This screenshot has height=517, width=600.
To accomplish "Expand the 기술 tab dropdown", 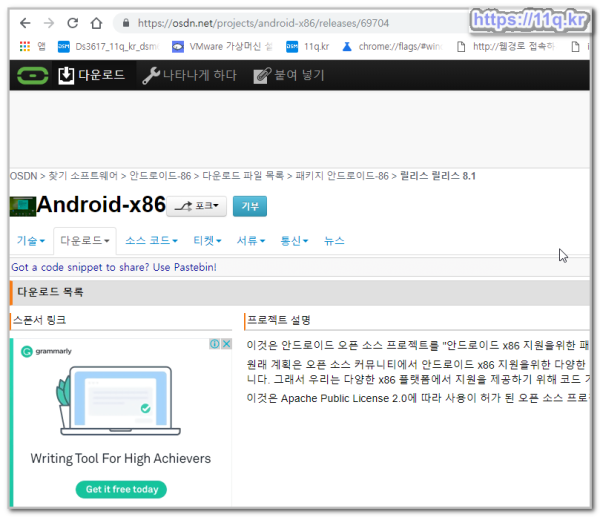I will pos(31,241).
